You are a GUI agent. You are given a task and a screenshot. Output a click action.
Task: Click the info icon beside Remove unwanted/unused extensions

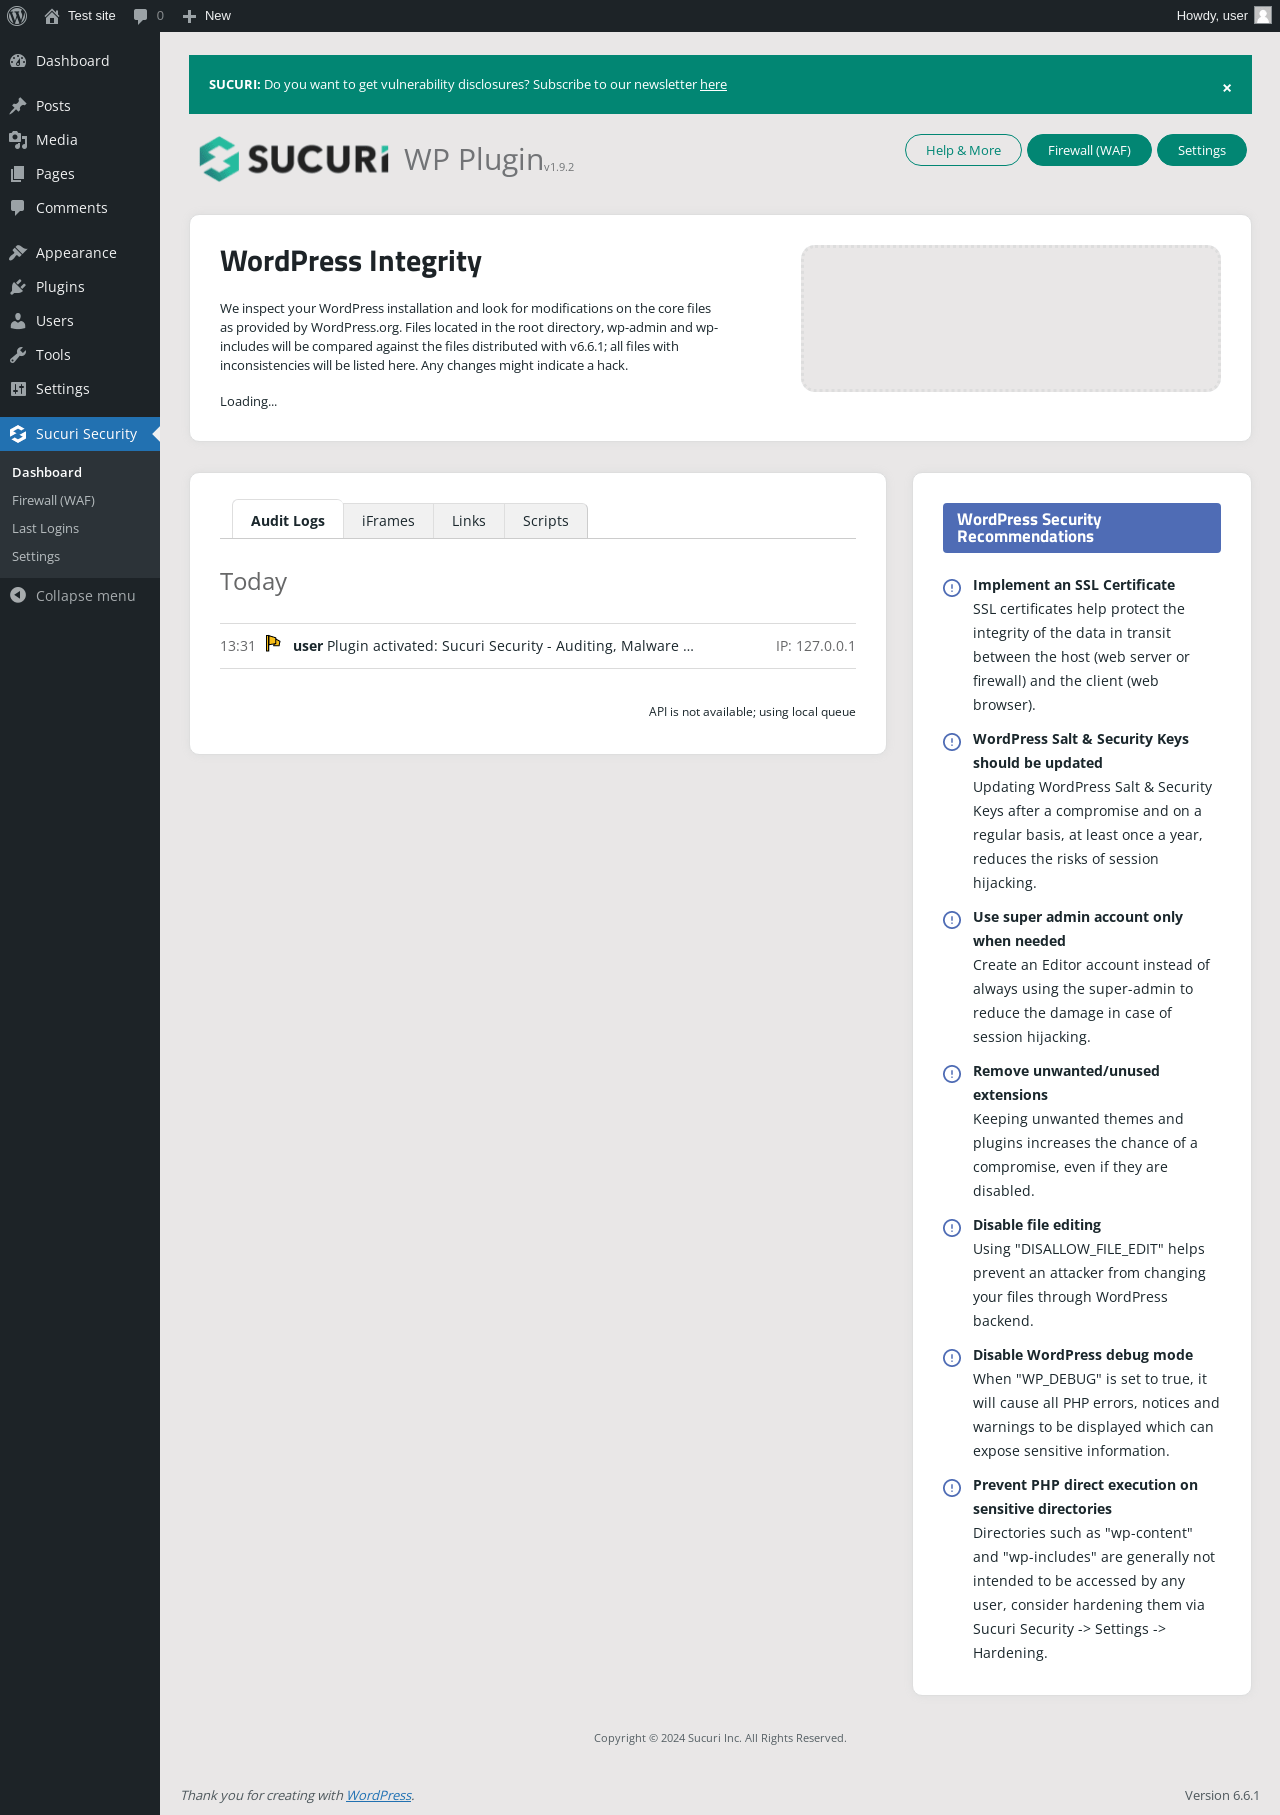pos(952,1074)
